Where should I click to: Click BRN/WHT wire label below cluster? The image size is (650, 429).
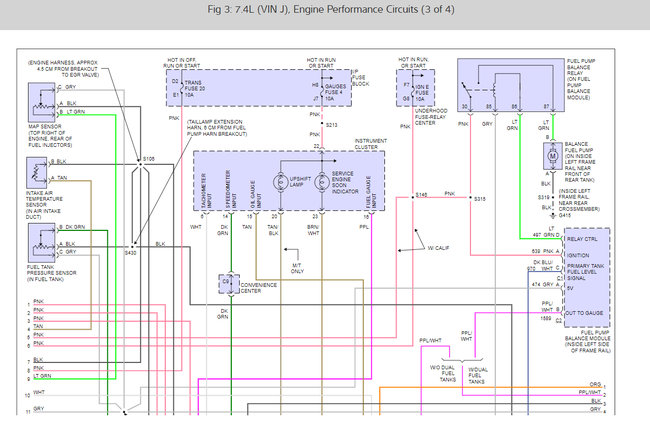pyautogui.click(x=313, y=230)
